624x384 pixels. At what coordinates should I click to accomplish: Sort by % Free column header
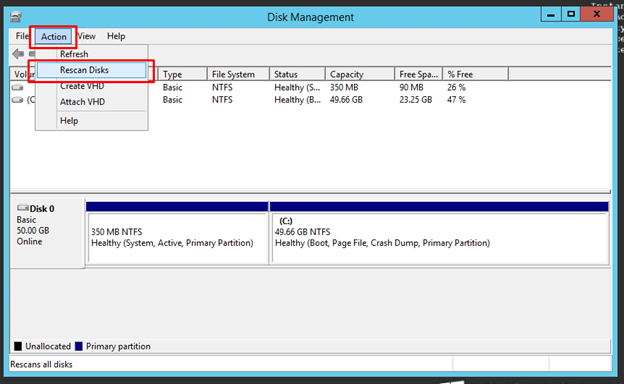click(475, 74)
